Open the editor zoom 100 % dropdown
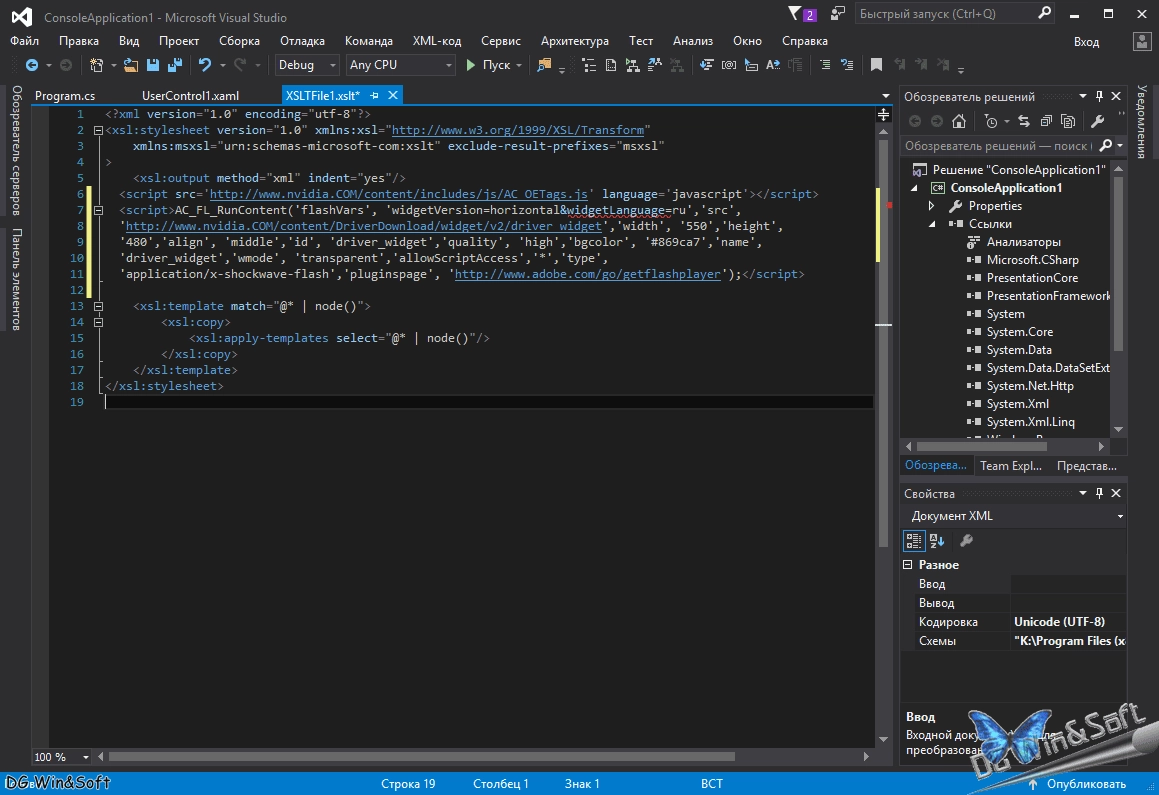The image size is (1159, 795). [x=86, y=757]
